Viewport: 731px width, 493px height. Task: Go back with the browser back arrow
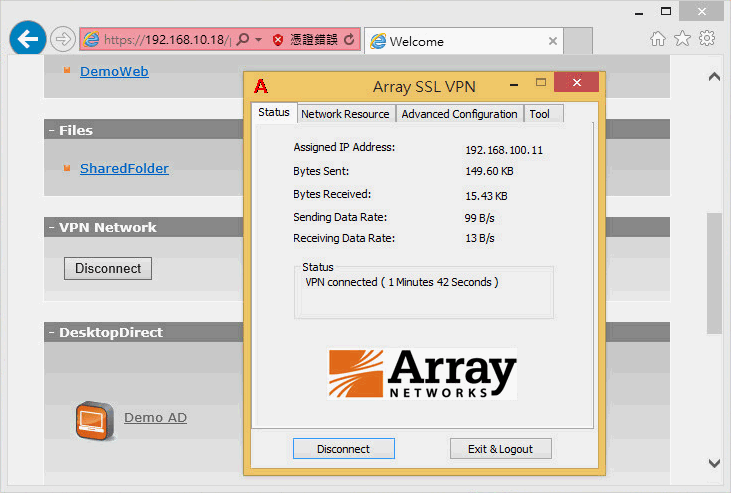coord(28,39)
